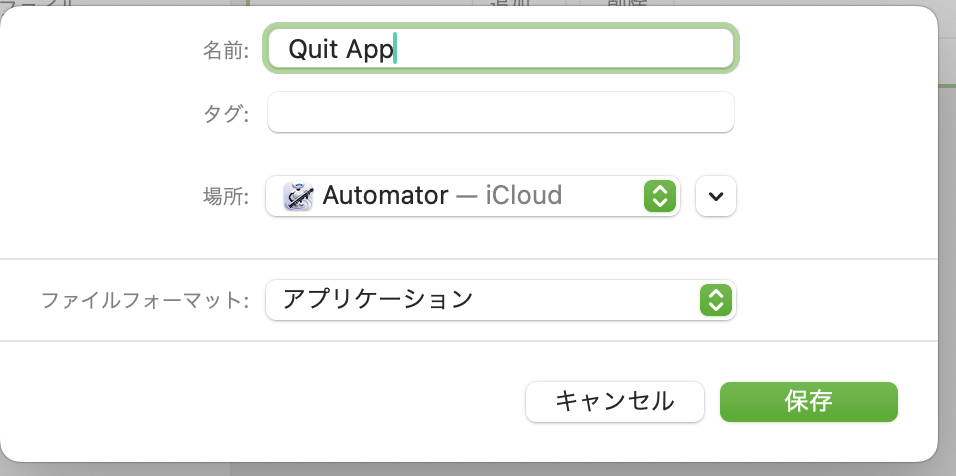Click the キャンセル cancel button
The image size is (956, 476).
pos(615,402)
